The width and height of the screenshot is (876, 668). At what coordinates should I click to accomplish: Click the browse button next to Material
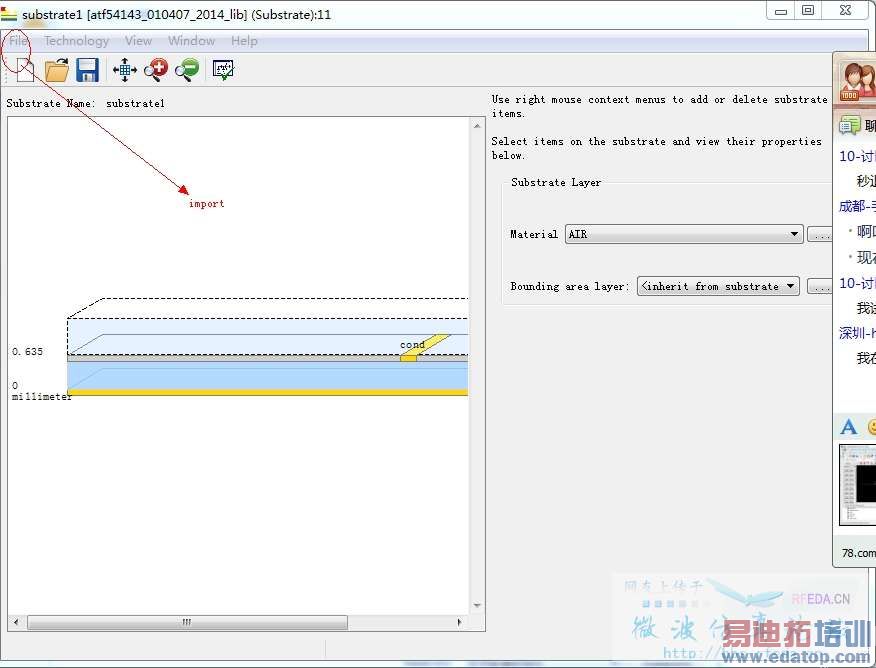pos(820,235)
